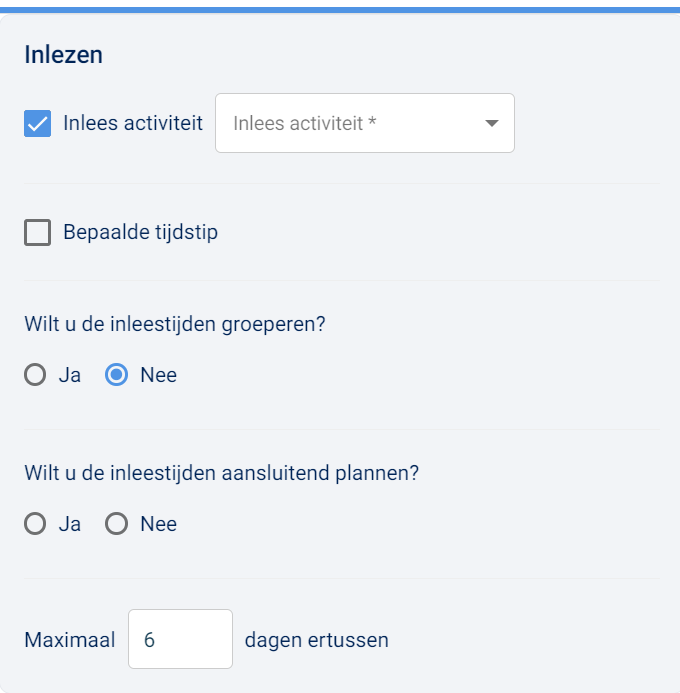This screenshot has height=693, width=680.
Task: Choose Ja radio for aansluitend plannen
Action: (x=35, y=524)
